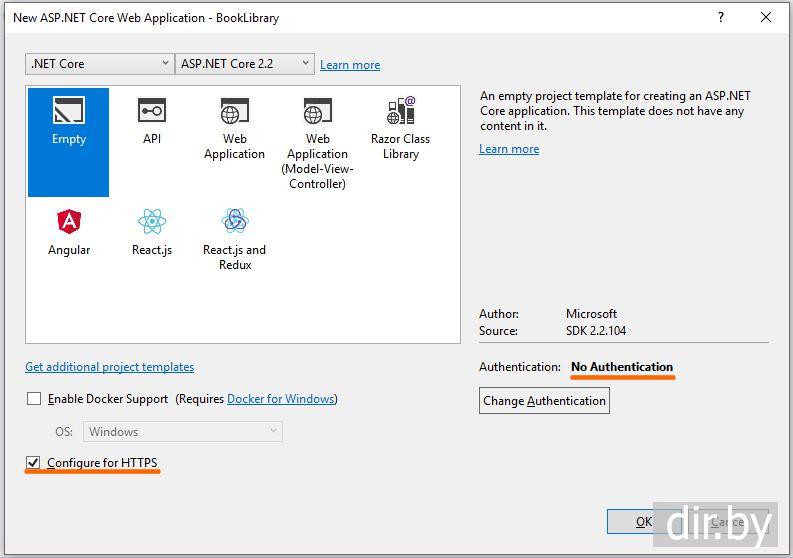This screenshot has height=558, width=793.
Task: Click the dialog help question mark
Action: tap(720, 17)
